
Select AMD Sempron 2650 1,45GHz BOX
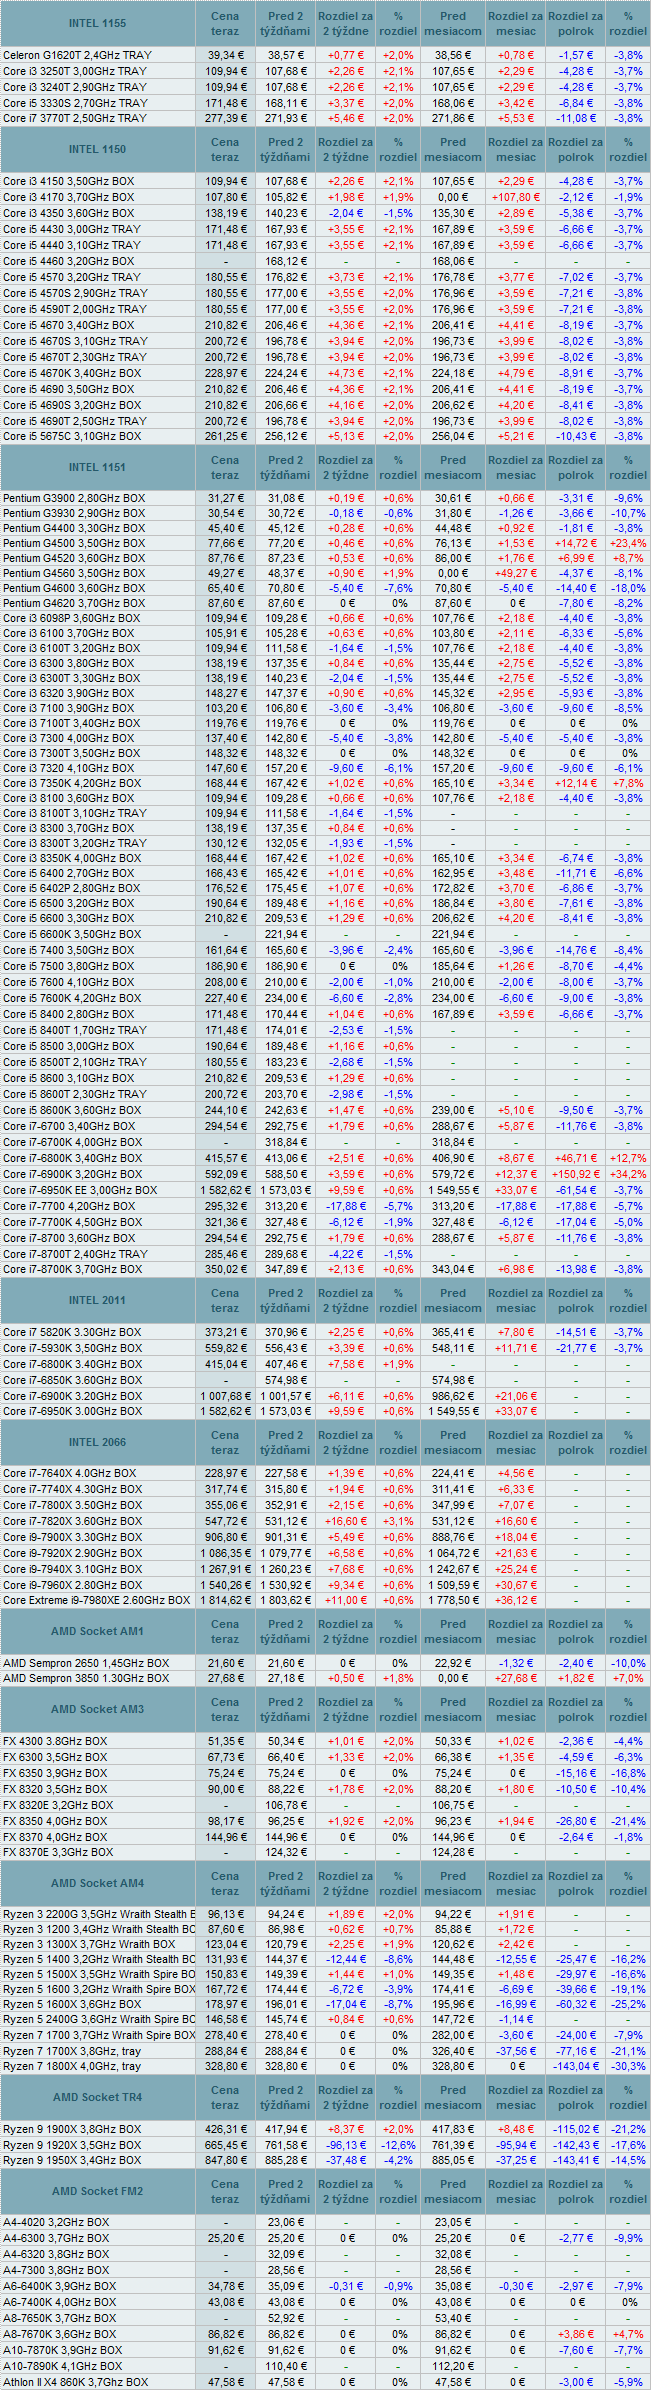pyautogui.click(x=86, y=1663)
